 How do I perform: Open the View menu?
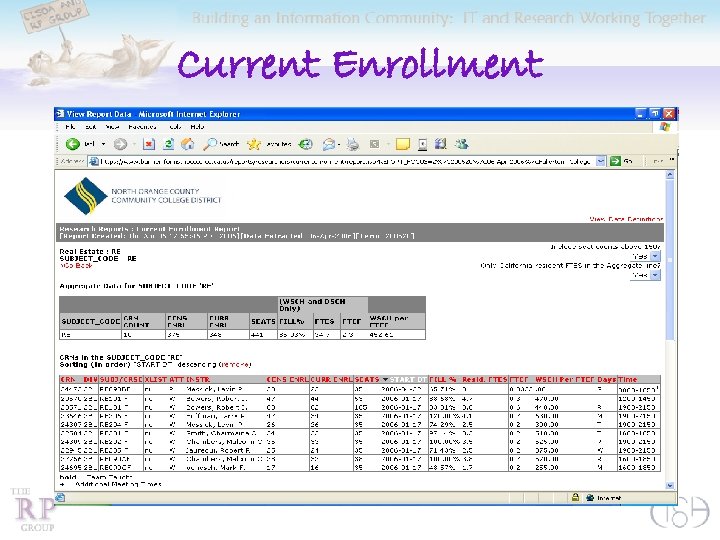pyautogui.click(x=112, y=127)
